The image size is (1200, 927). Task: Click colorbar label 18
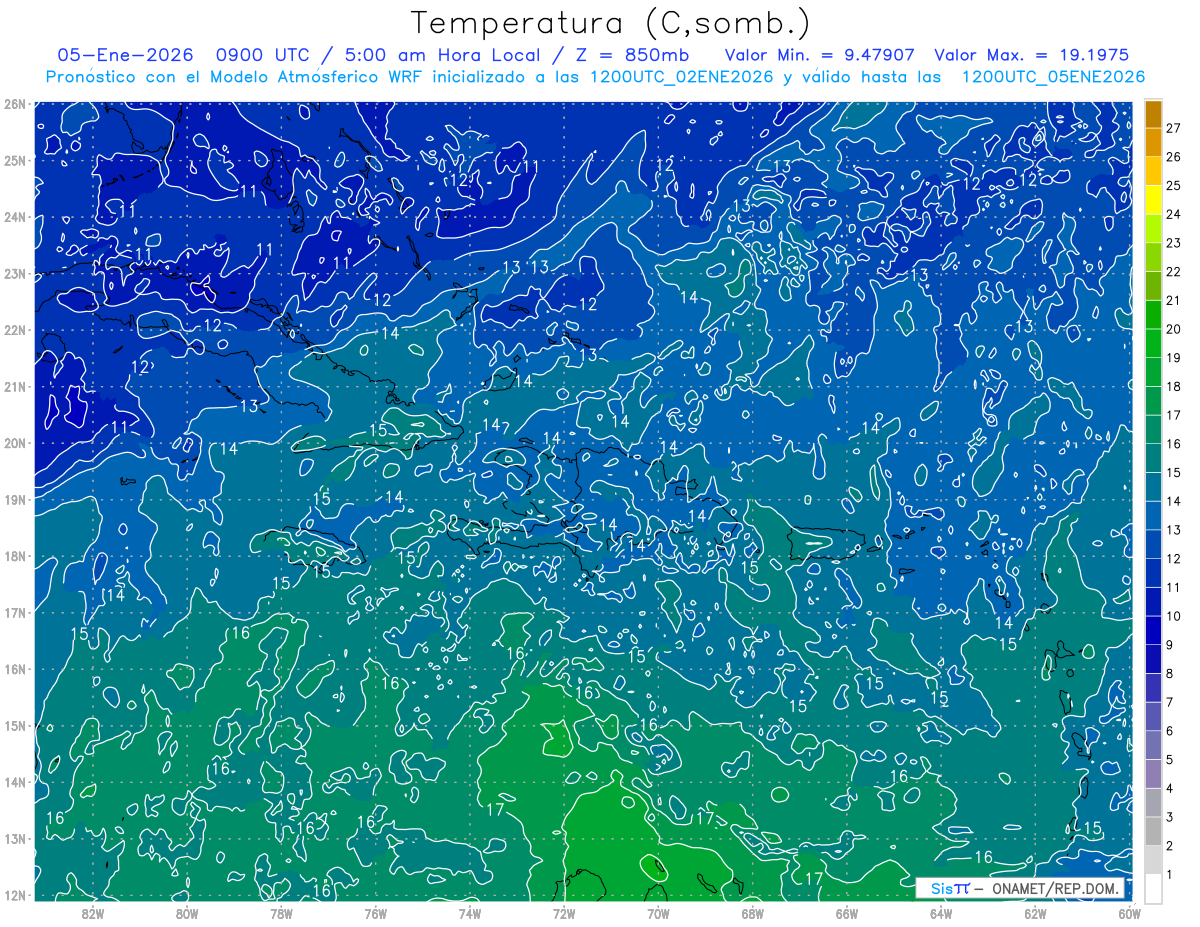[x=1174, y=386]
